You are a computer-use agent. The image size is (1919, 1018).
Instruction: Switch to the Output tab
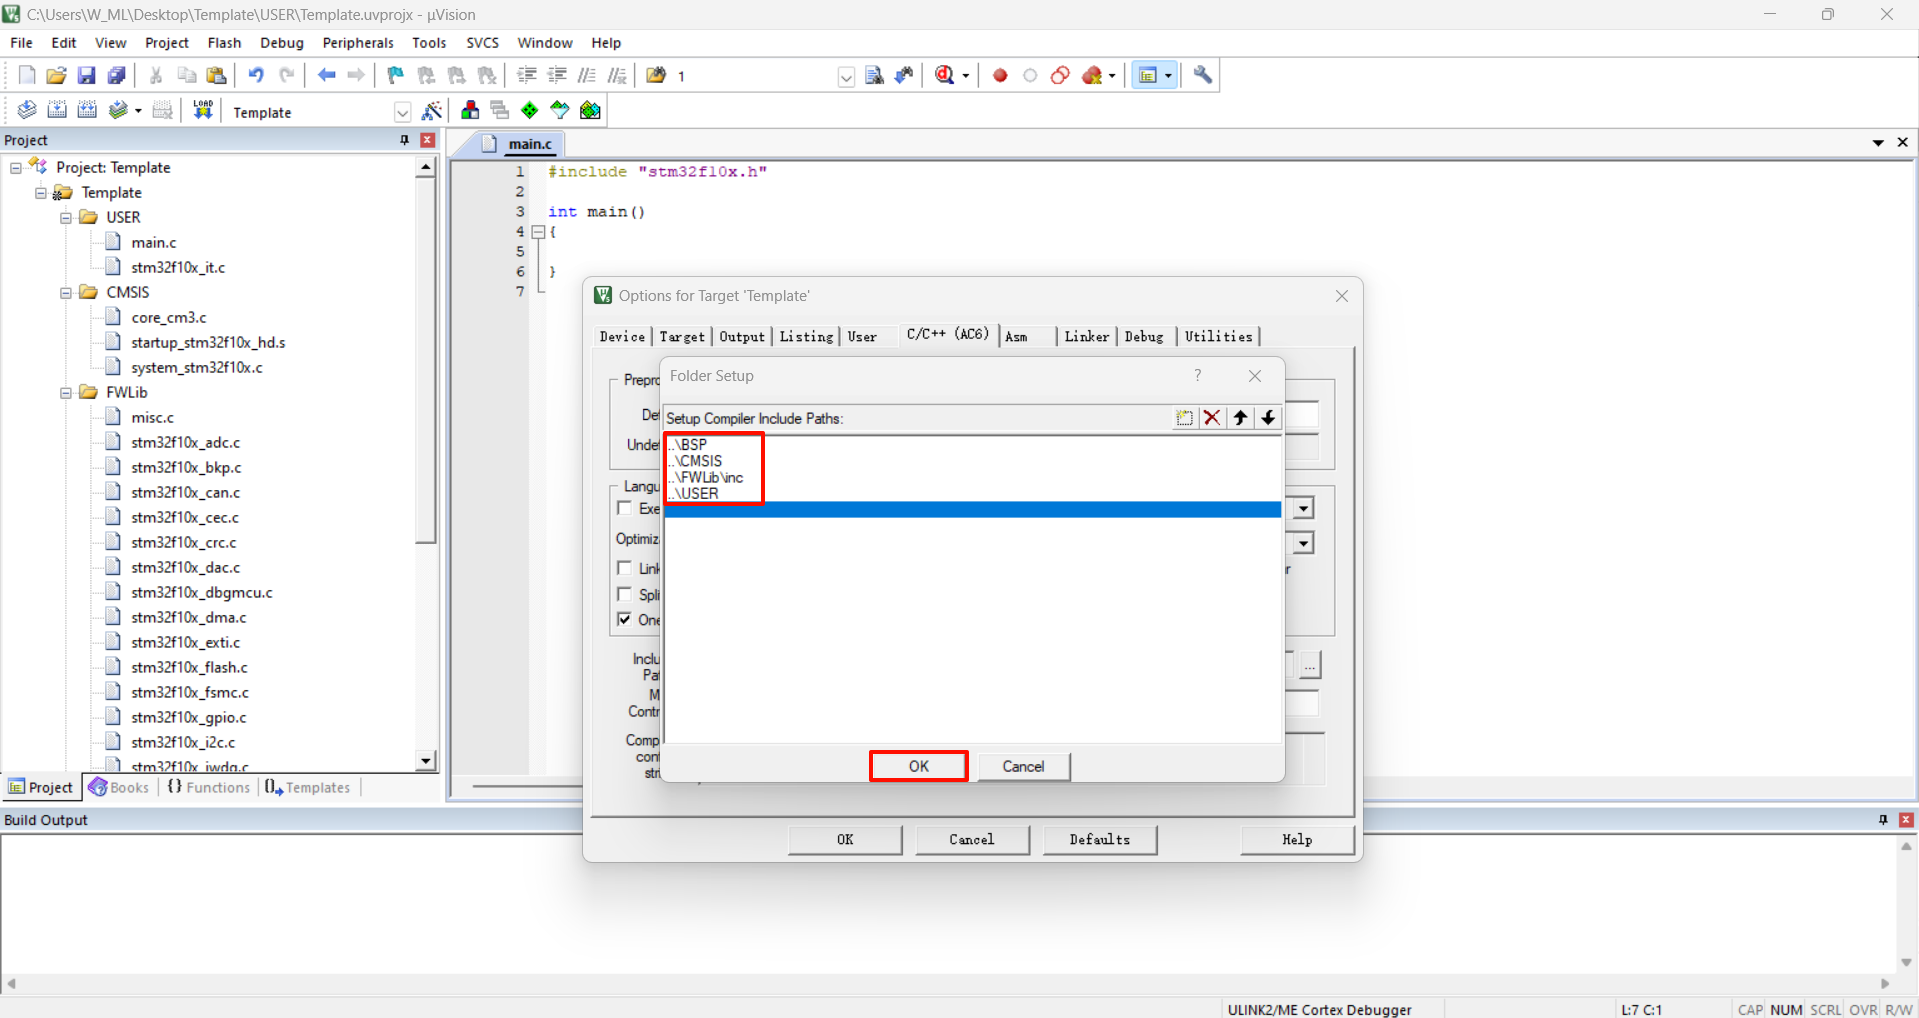(742, 337)
